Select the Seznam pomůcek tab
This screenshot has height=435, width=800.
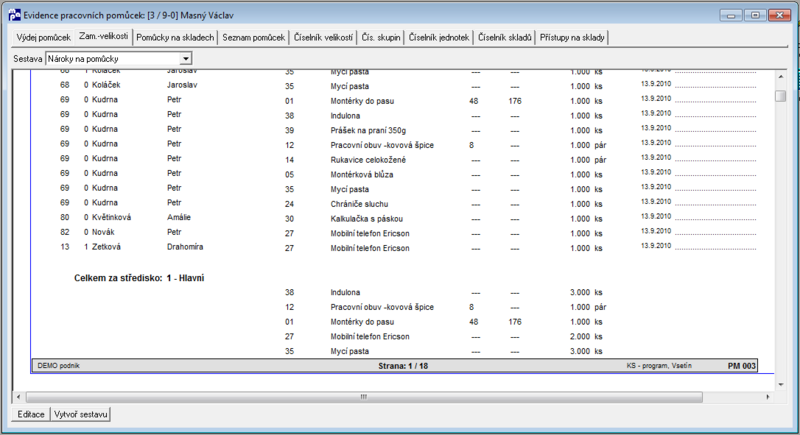point(254,38)
